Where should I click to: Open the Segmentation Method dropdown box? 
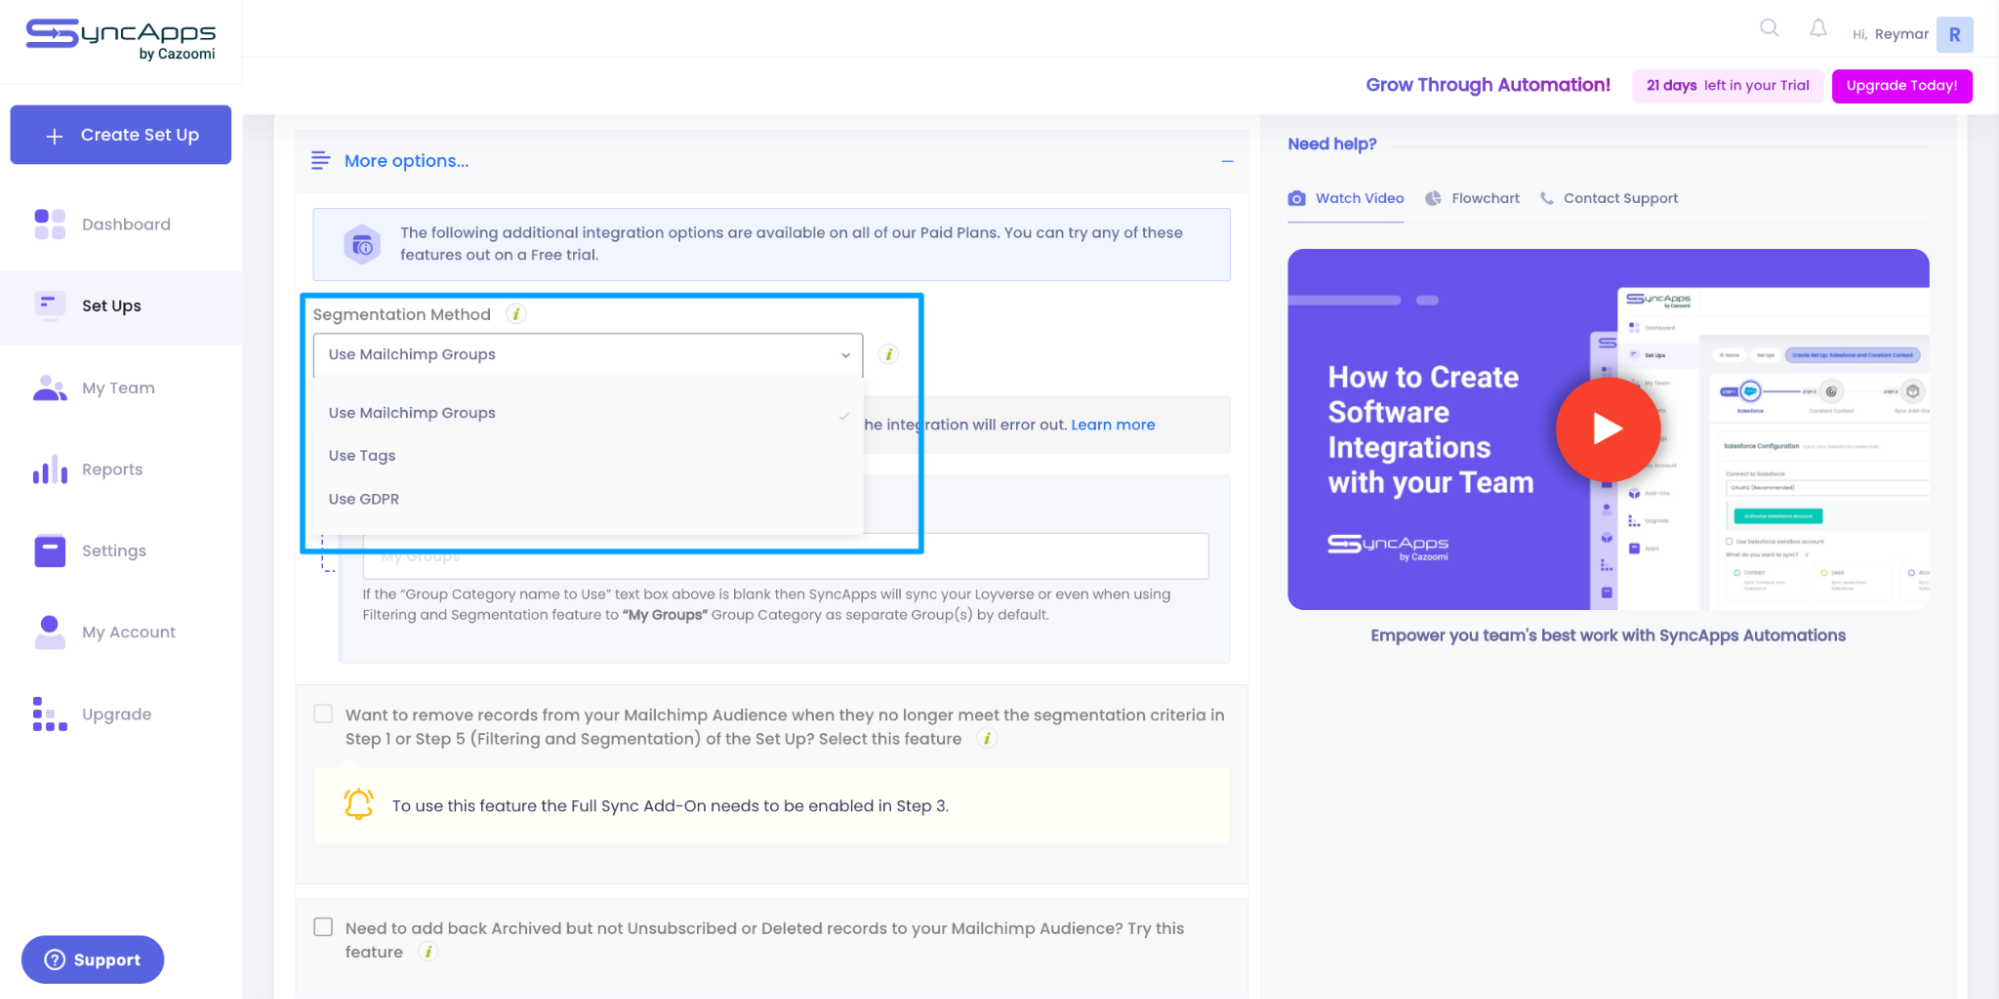[x=588, y=355]
